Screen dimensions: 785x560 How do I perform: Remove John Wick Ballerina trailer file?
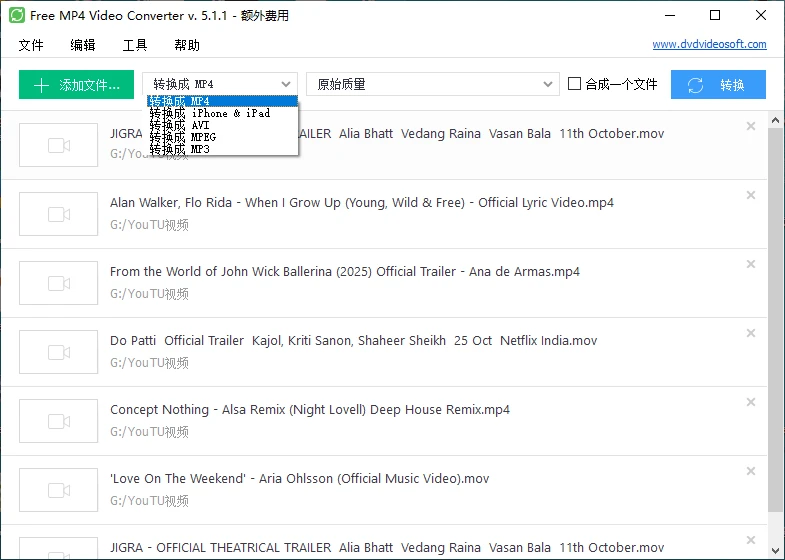tap(751, 264)
